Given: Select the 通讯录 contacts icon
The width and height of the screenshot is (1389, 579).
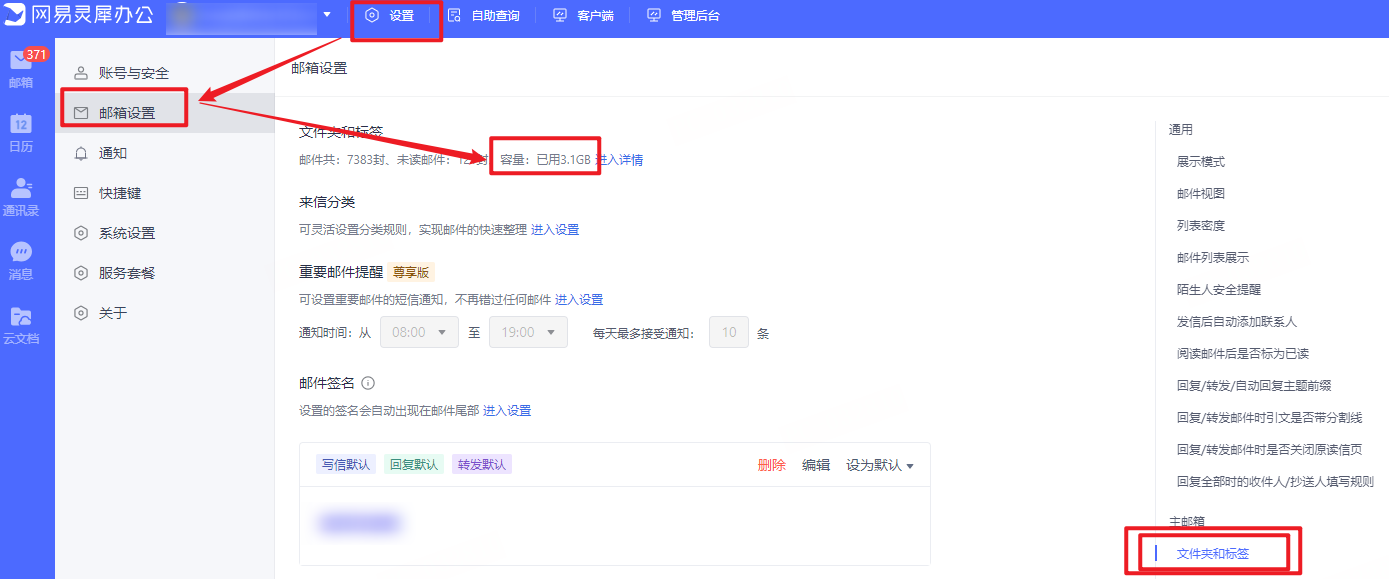Looking at the screenshot, I should (24, 190).
